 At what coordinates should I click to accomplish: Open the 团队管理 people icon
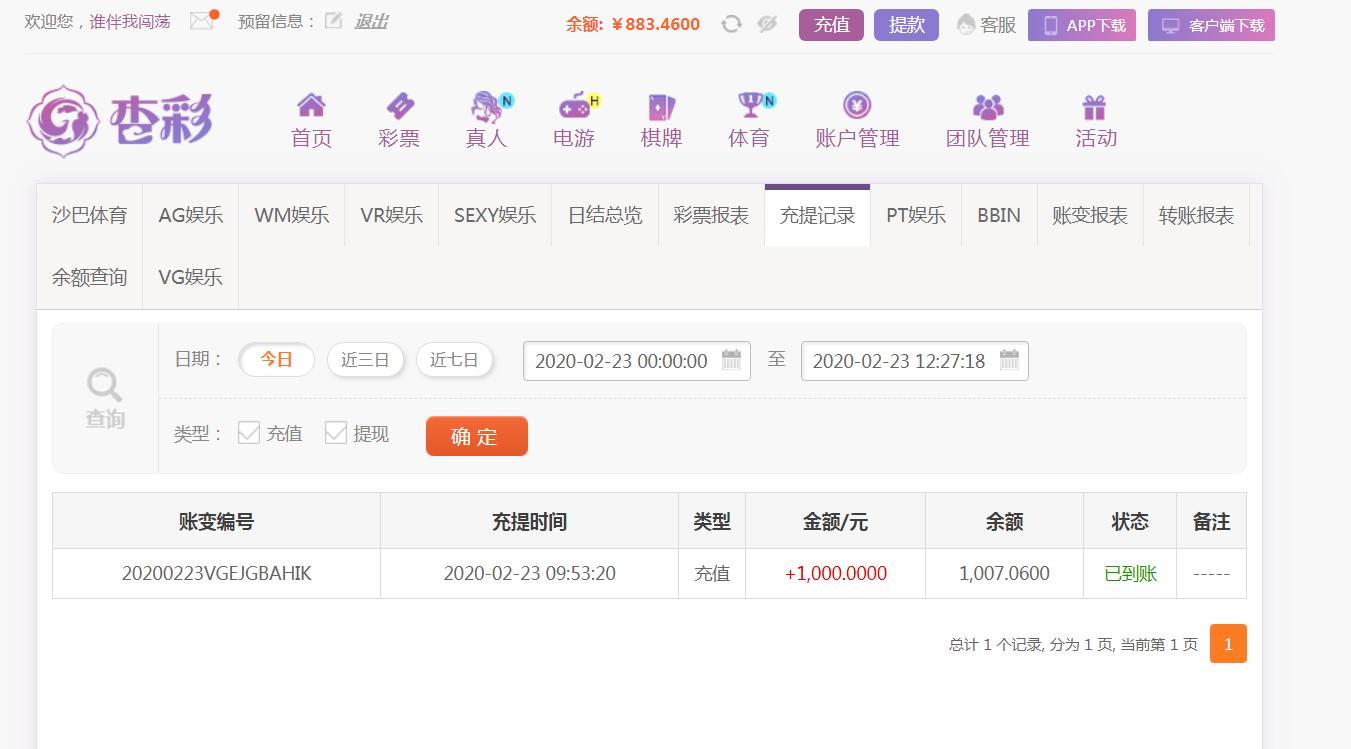(988, 105)
